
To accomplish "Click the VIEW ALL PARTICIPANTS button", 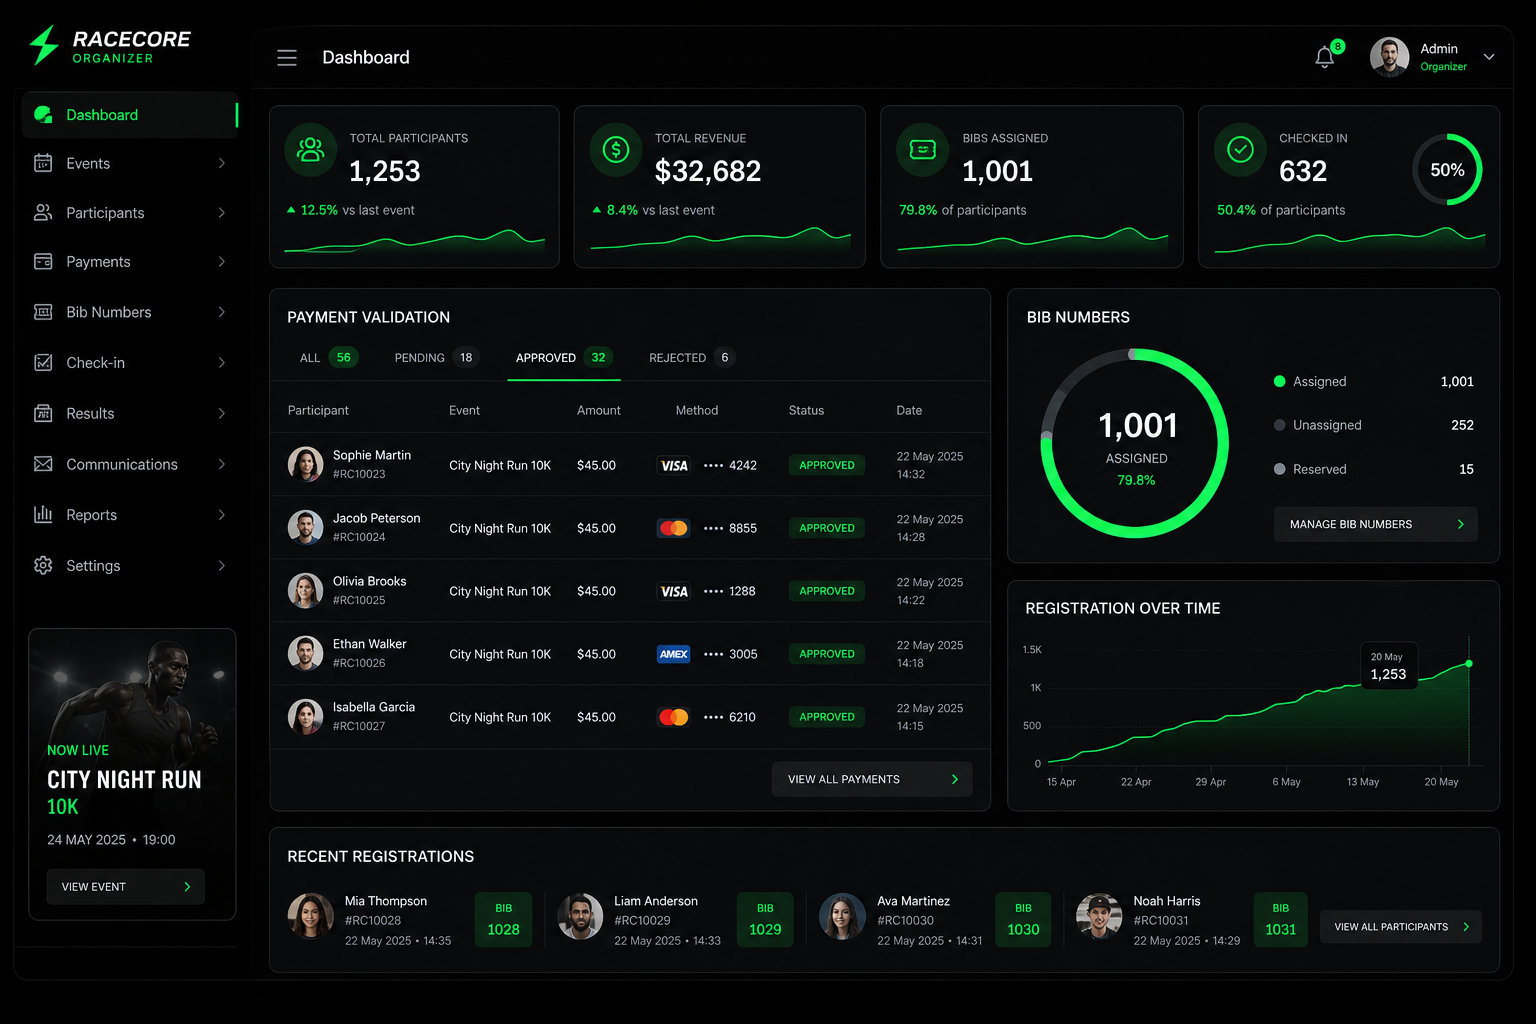I will pyautogui.click(x=1401, y=927).
